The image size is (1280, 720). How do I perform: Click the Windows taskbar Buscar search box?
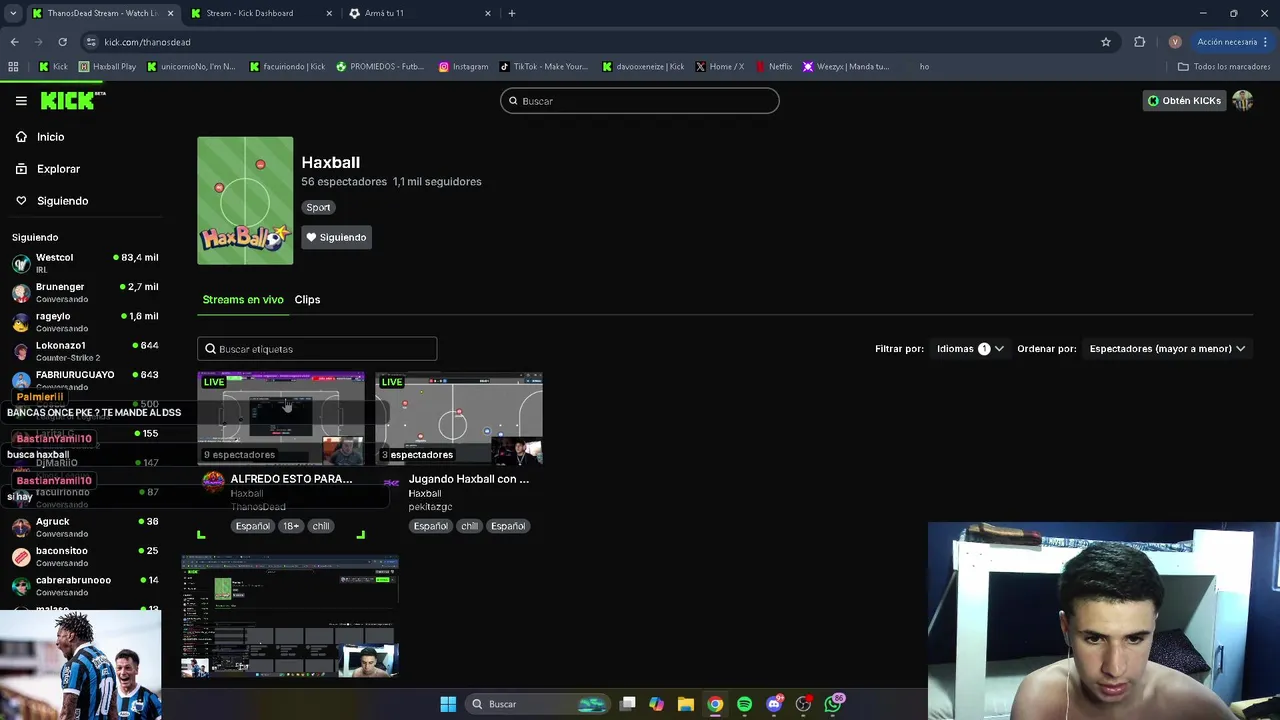click(538, 704)
